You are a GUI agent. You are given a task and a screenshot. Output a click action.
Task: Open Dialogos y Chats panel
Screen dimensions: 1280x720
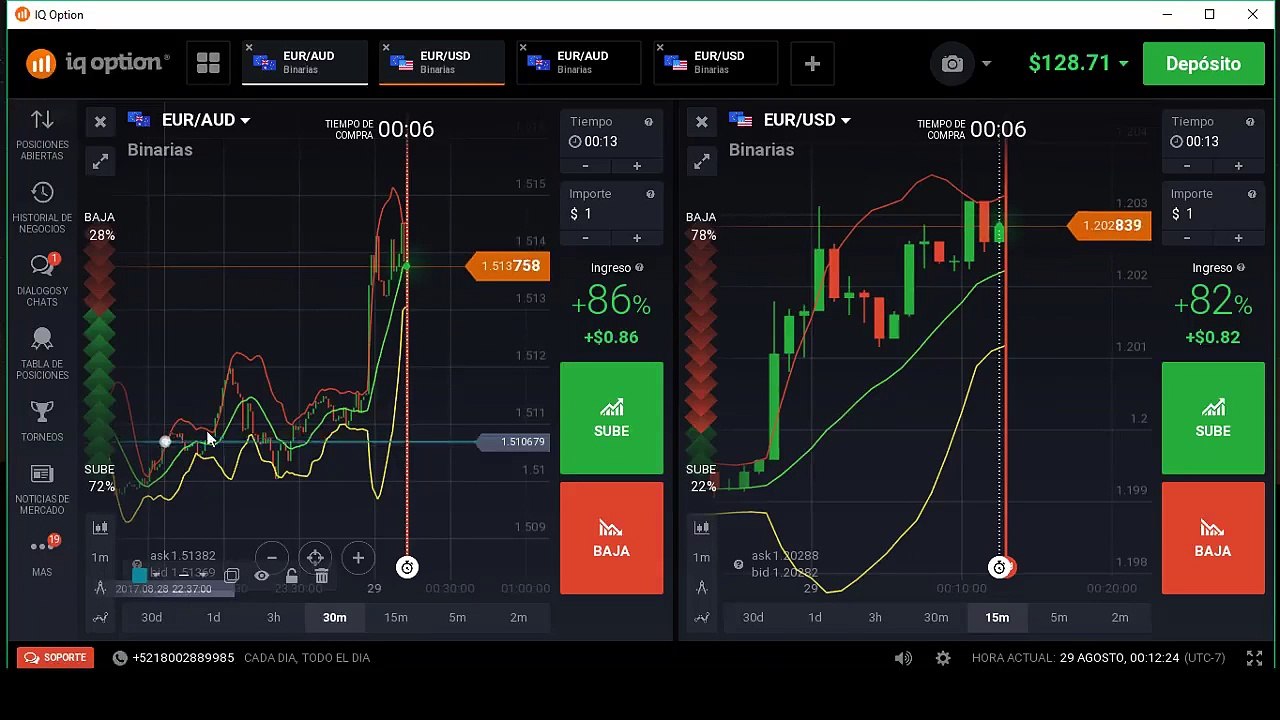click(x=42, y=280)
